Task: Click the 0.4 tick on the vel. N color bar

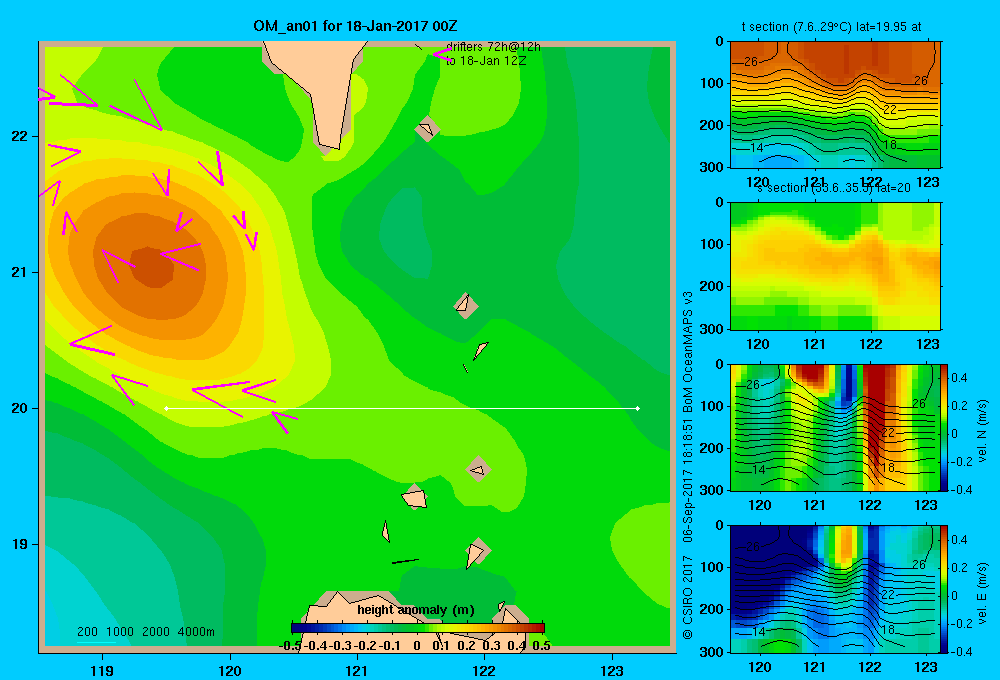Action: point(959,378)
